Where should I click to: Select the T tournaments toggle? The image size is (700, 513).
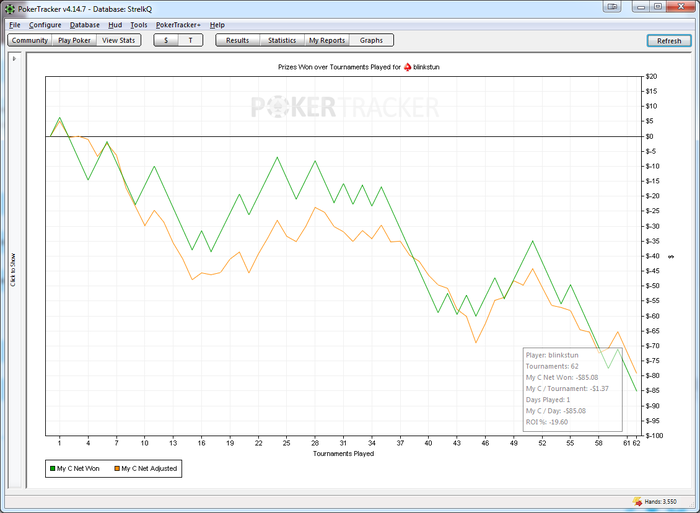(191, 40)
